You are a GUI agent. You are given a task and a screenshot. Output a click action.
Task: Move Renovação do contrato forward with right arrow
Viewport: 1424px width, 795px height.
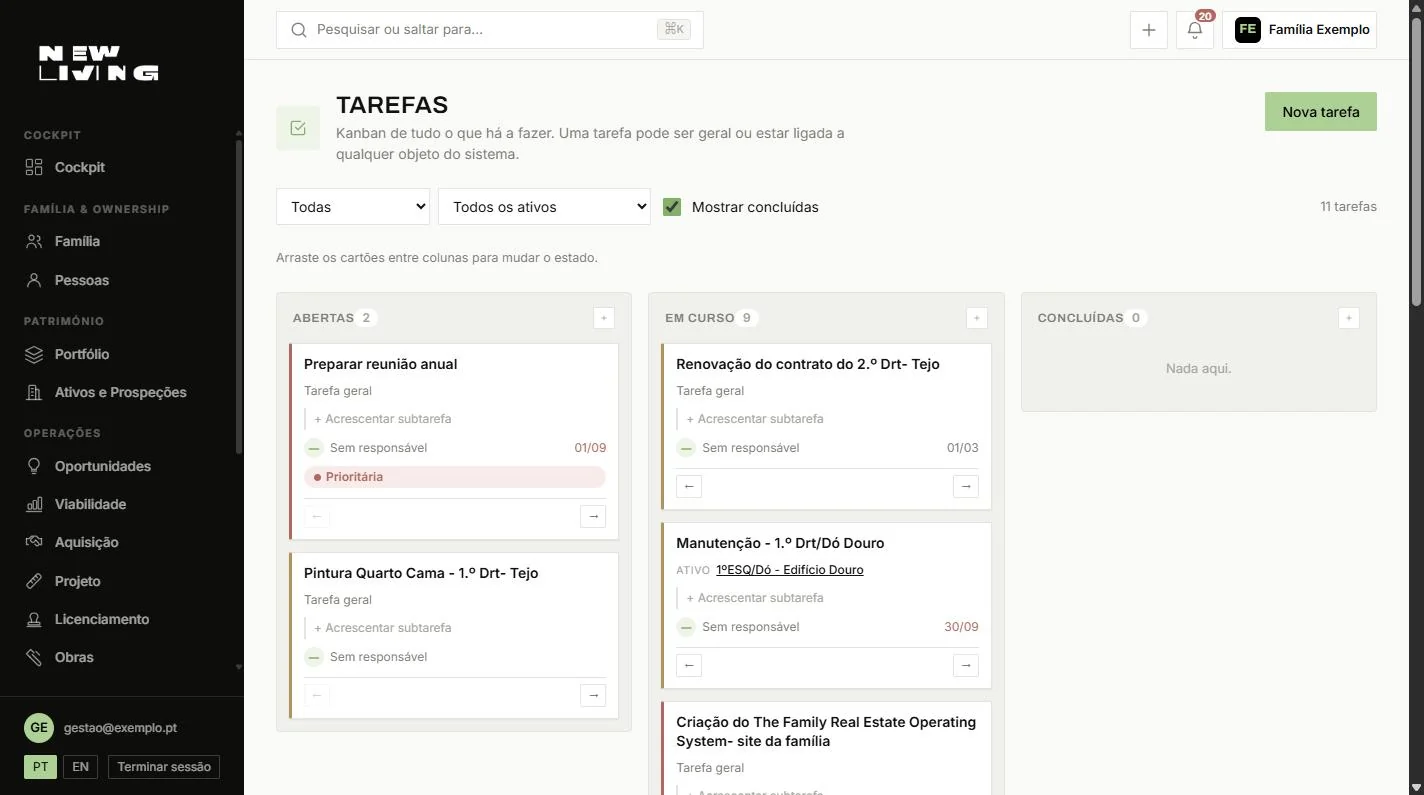tap(966, 486)
